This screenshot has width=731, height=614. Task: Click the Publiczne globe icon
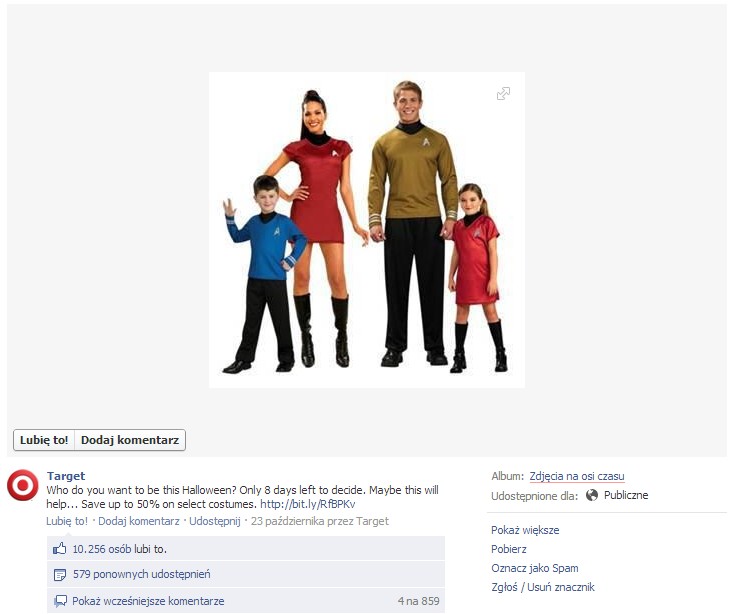point(592,495)
